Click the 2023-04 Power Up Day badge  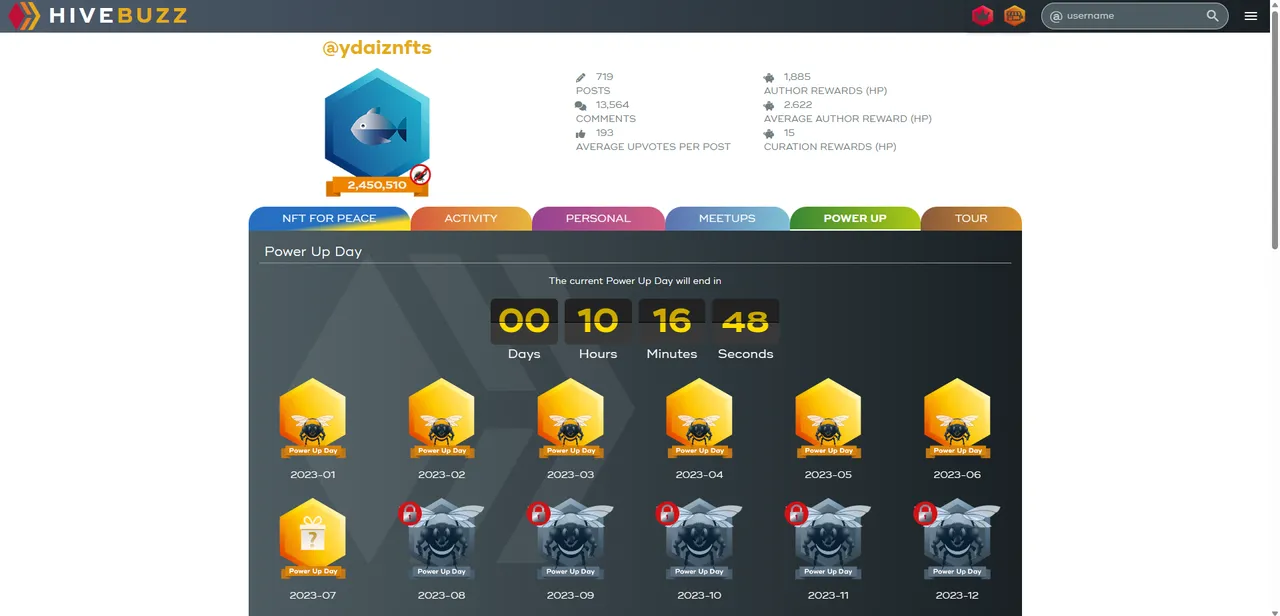pos(699,418)
